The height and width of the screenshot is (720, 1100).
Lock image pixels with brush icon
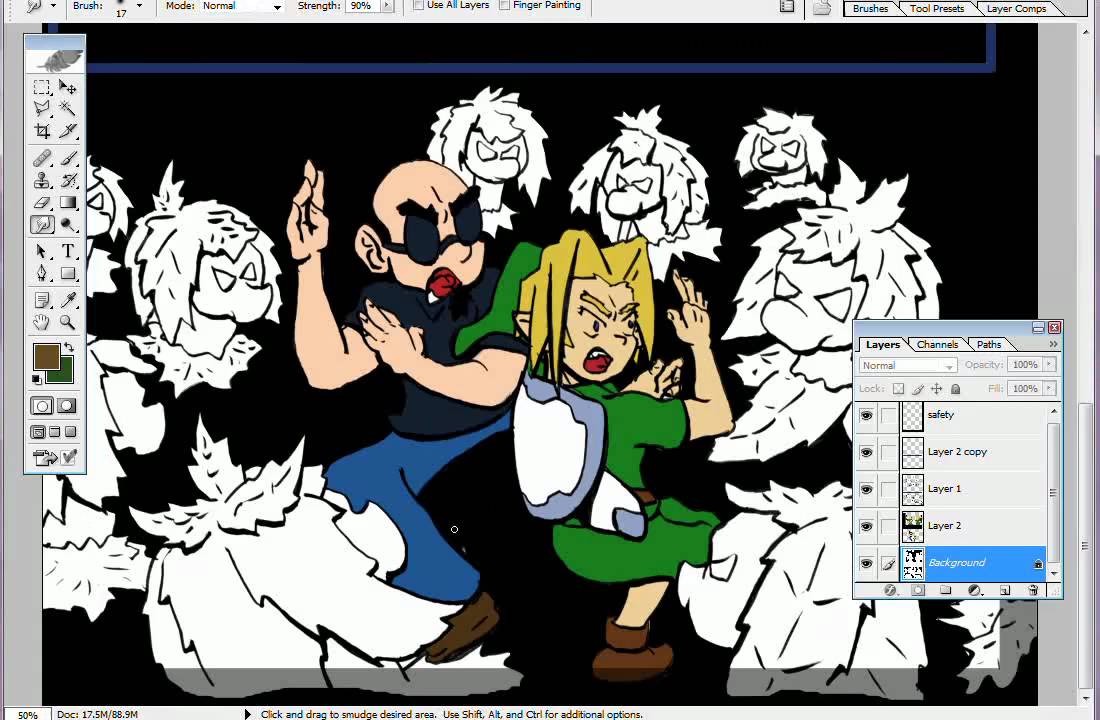(918, 388)
